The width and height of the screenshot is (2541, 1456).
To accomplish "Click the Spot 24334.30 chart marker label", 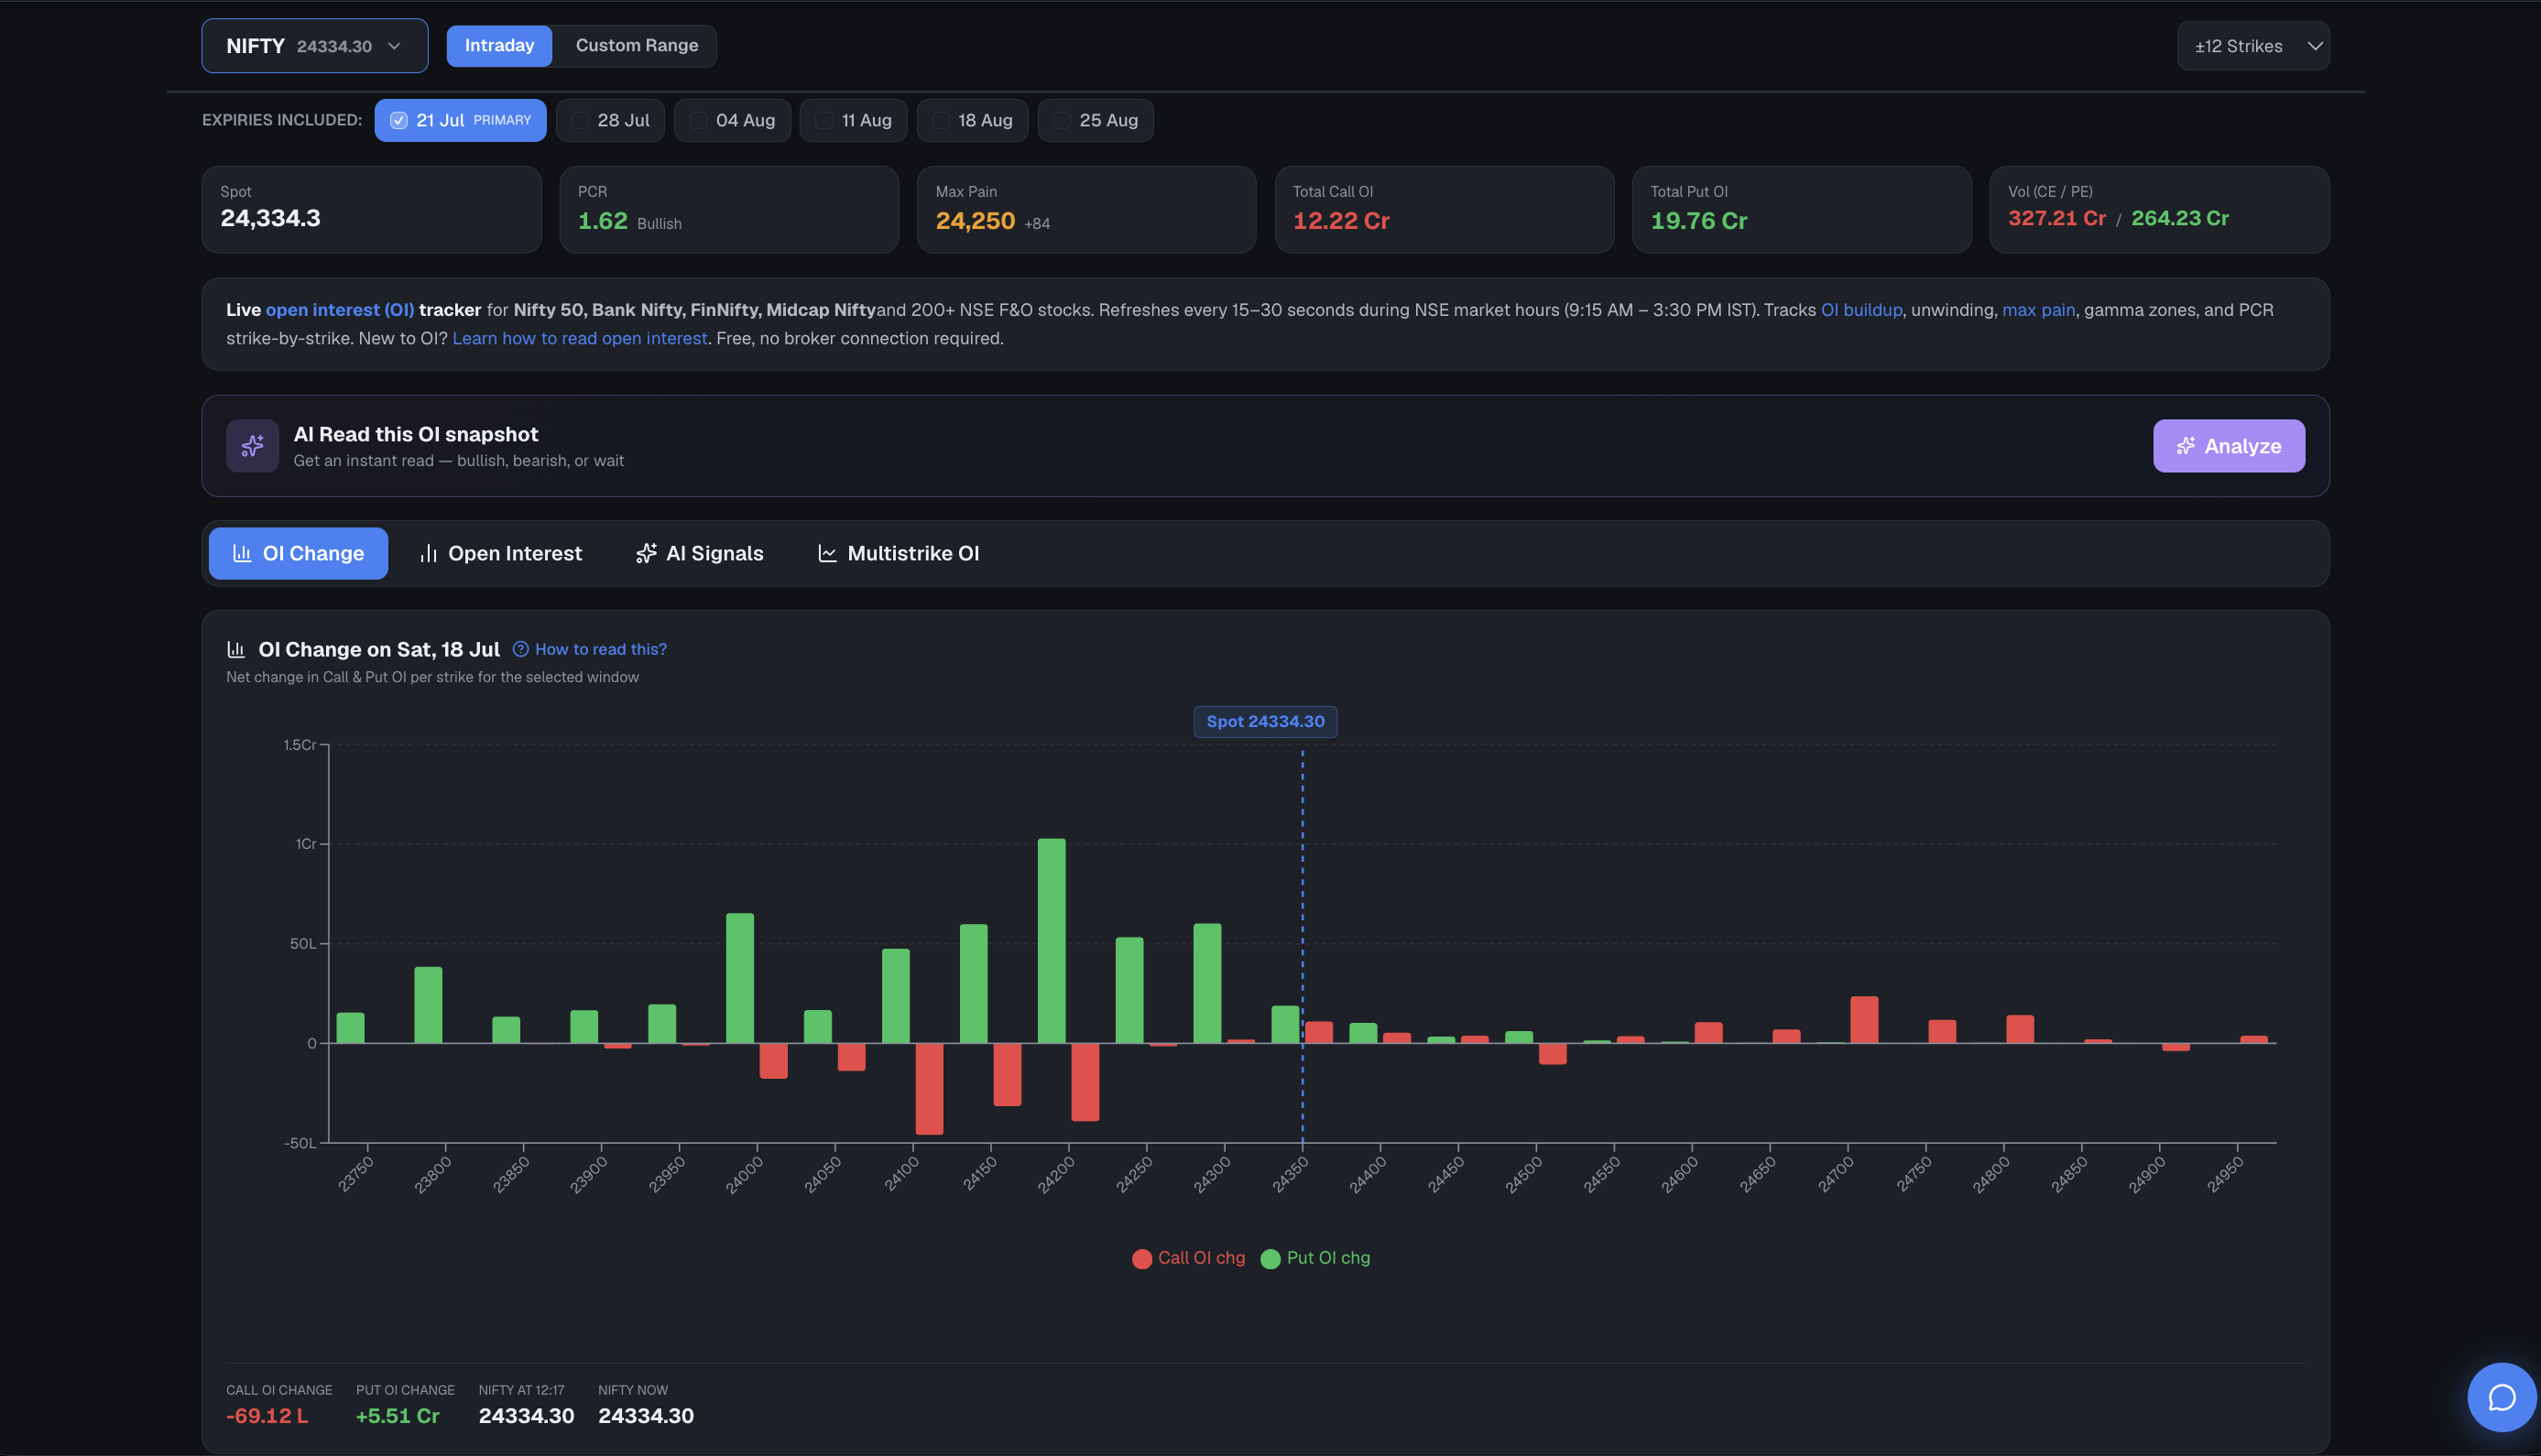I will (1265, 721).
